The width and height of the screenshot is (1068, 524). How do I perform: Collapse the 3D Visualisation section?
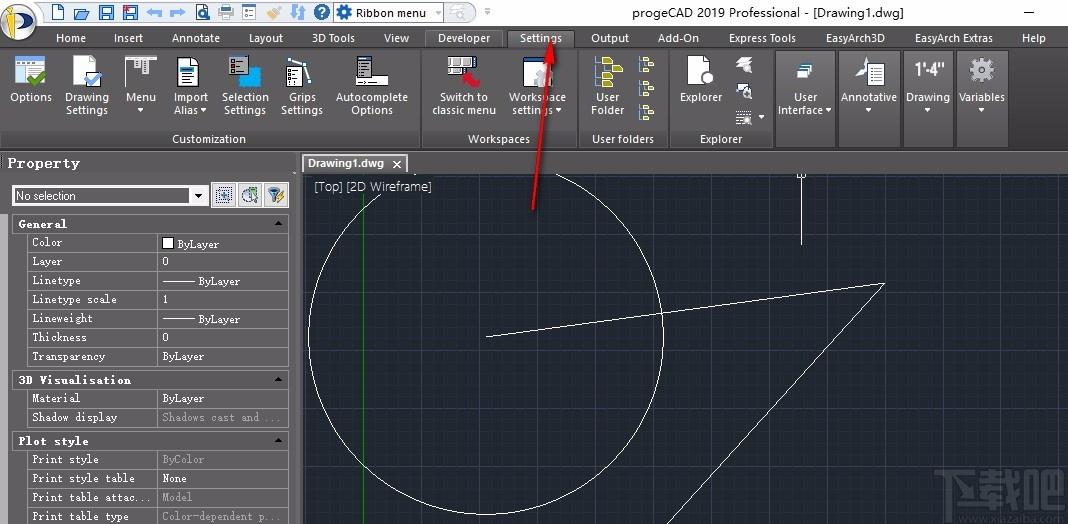[279, 380]
